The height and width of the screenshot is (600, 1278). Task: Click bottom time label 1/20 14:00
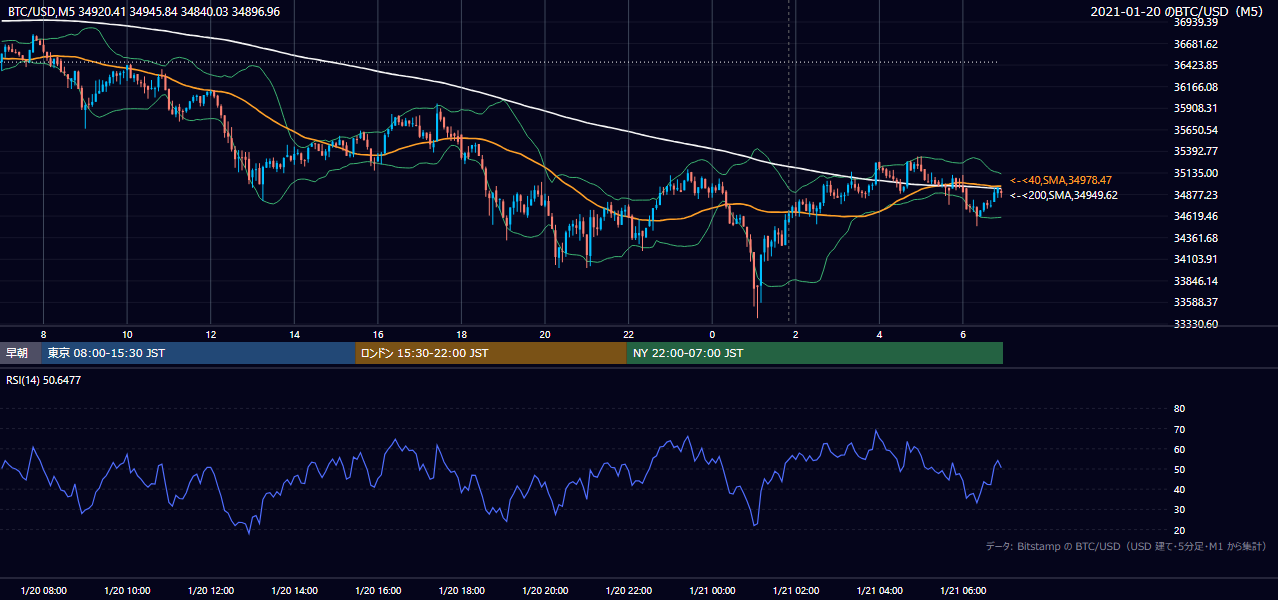(294, 591)
